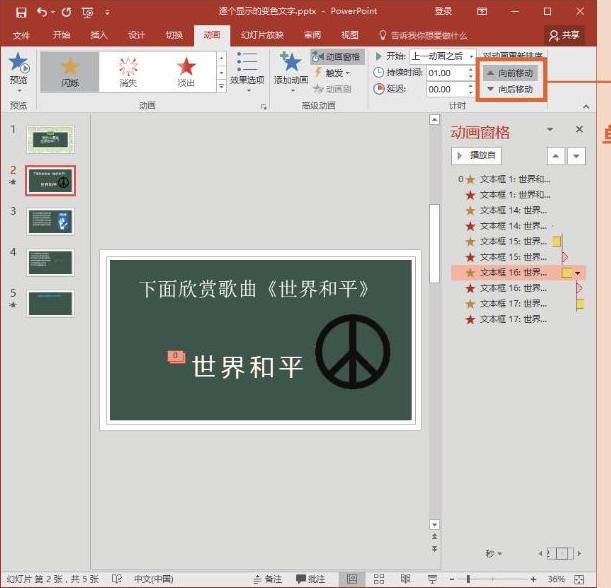Select slide 3 thumbnail
Image resolution: width=611 pixels, height=588 pixels.
(50, 221)
